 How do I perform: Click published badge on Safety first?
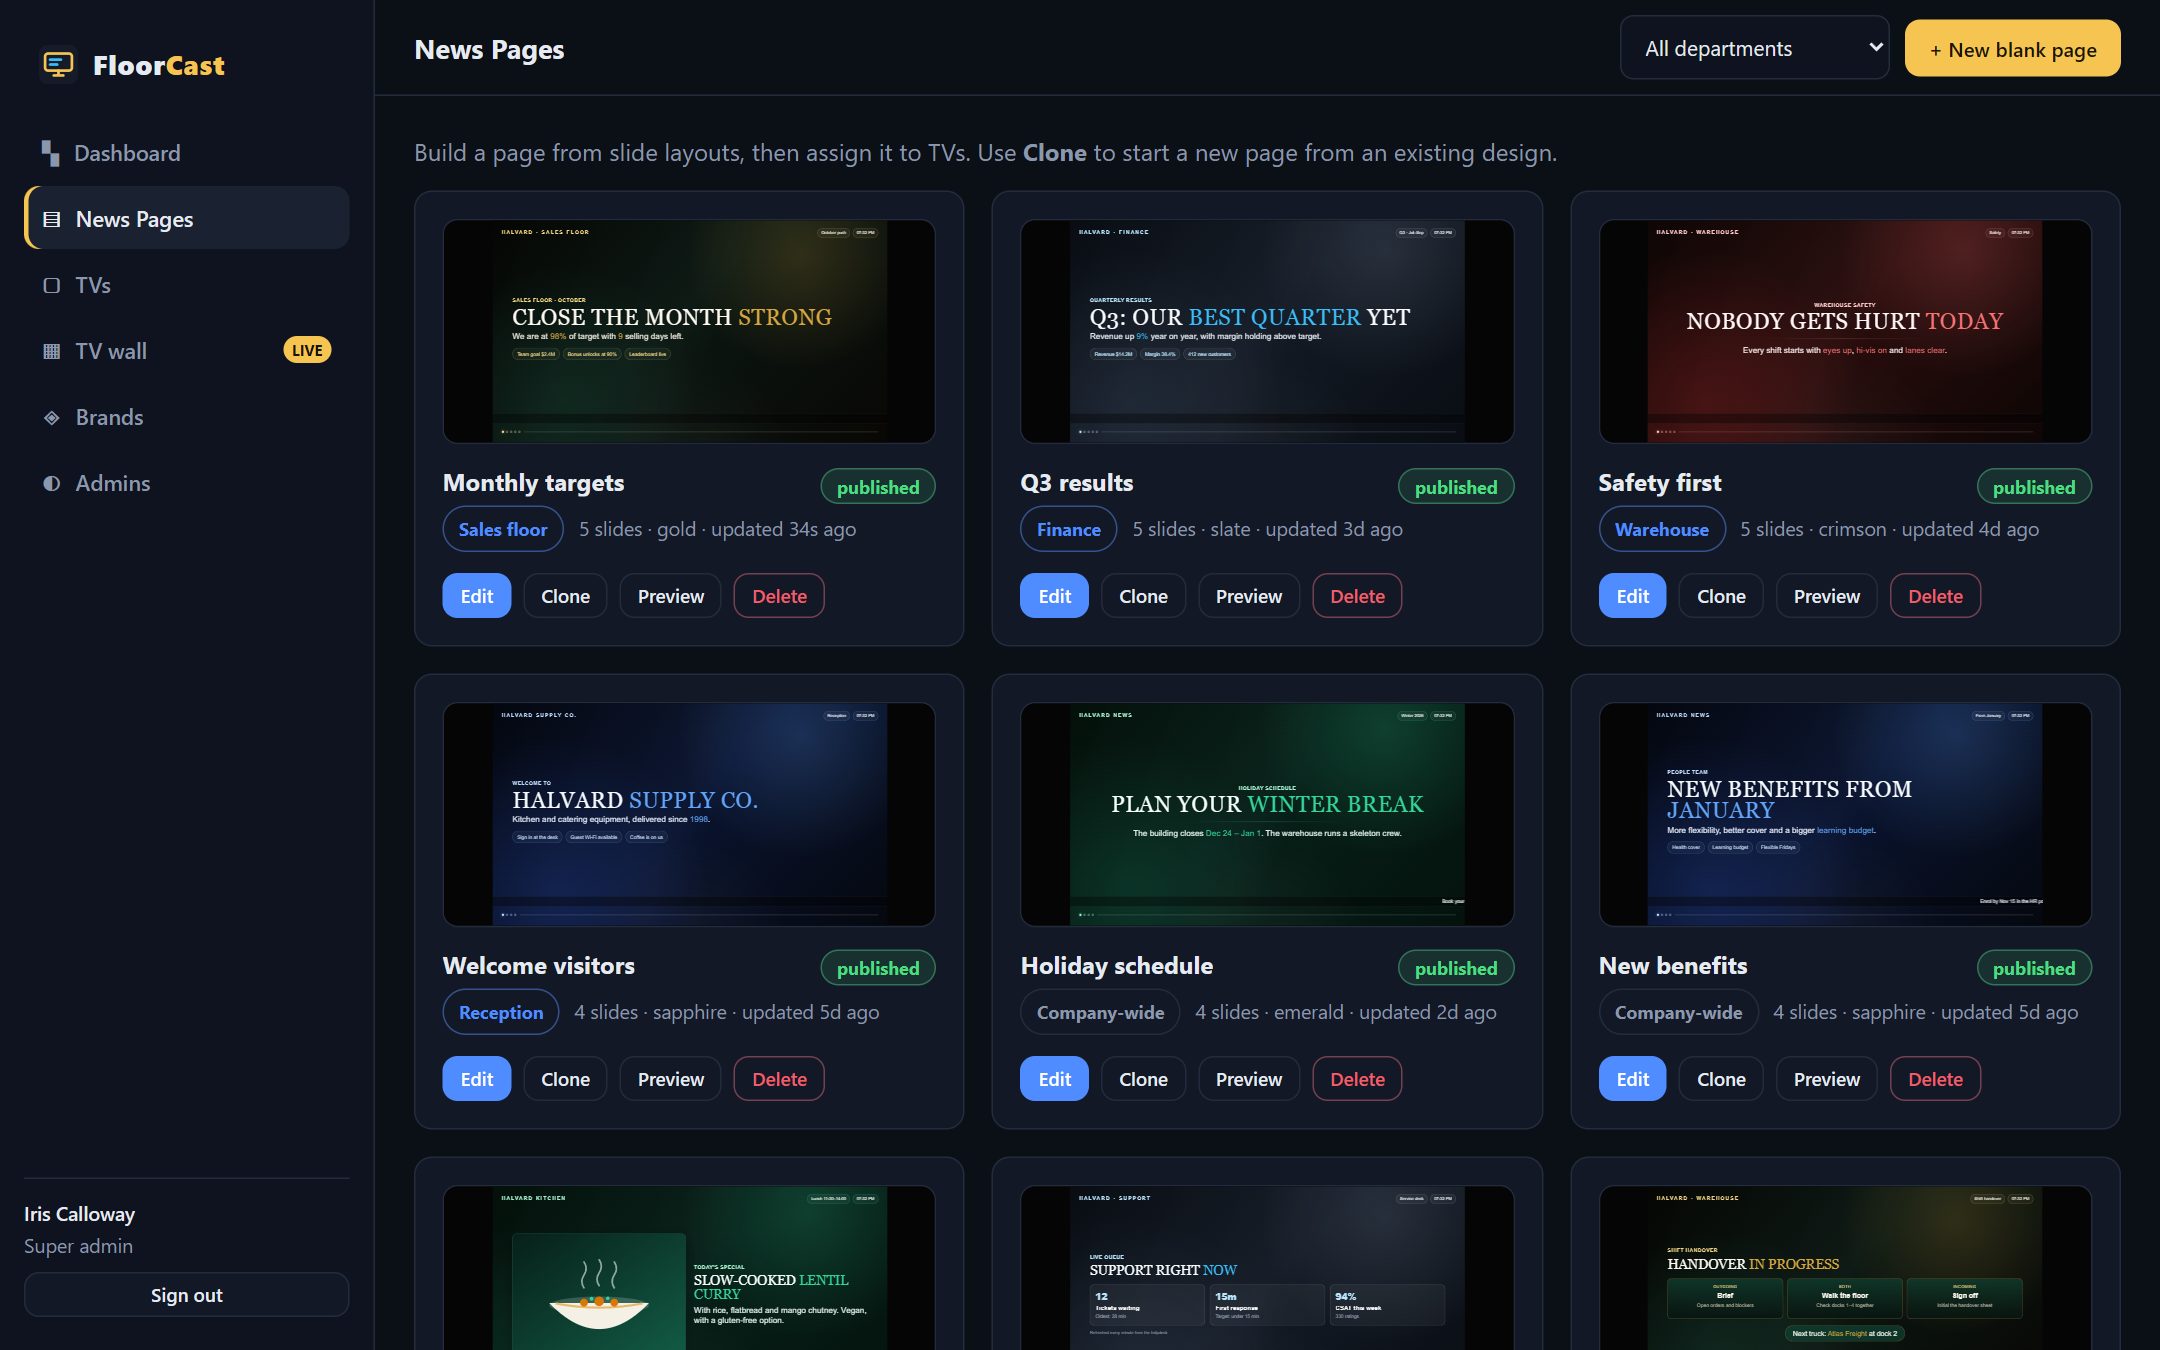coord(2034,487)
